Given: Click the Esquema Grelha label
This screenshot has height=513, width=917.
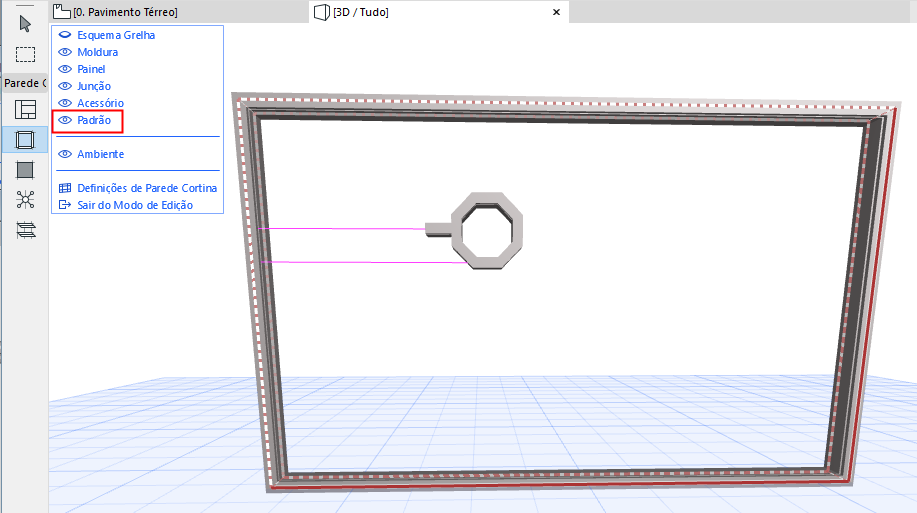Looking at the screenshot, I should (116, 35).
